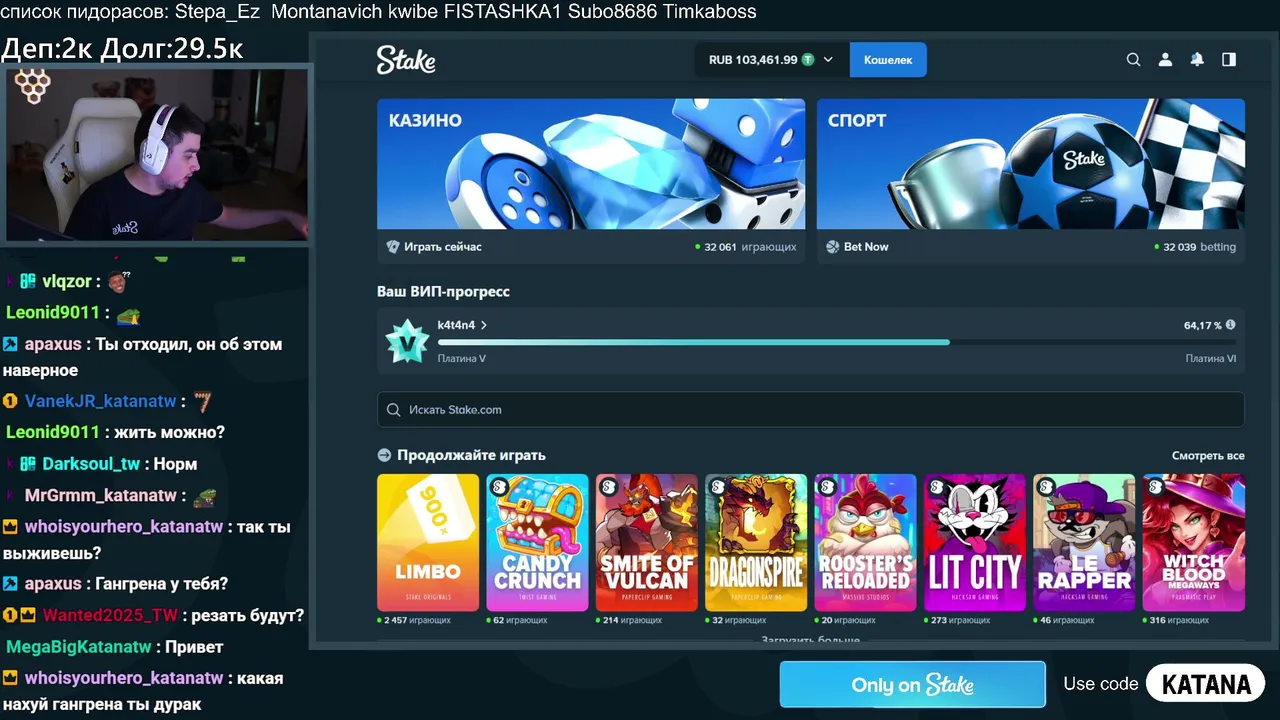This screenshot has height=720, width=1280.
Task: Click the Only on Stake banner button
Action: [x=913, y=685]
